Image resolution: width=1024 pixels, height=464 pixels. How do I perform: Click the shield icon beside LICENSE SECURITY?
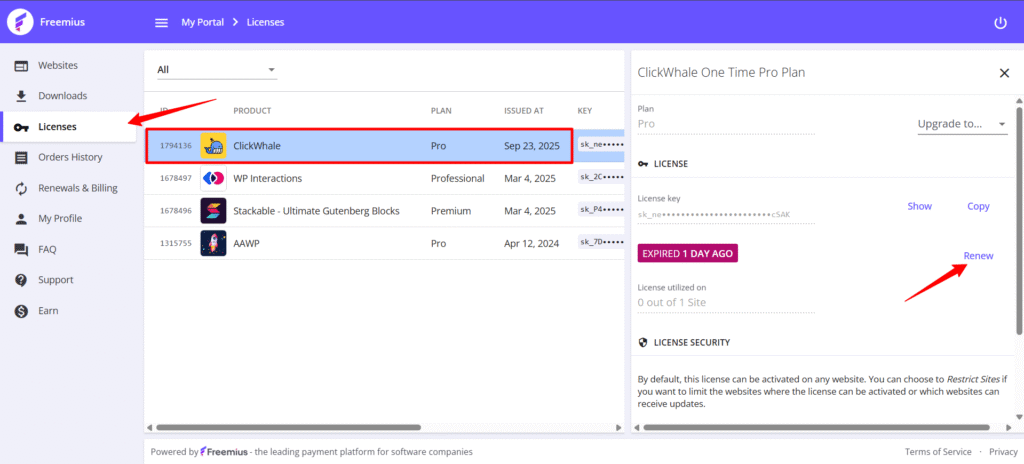[643, 342]
